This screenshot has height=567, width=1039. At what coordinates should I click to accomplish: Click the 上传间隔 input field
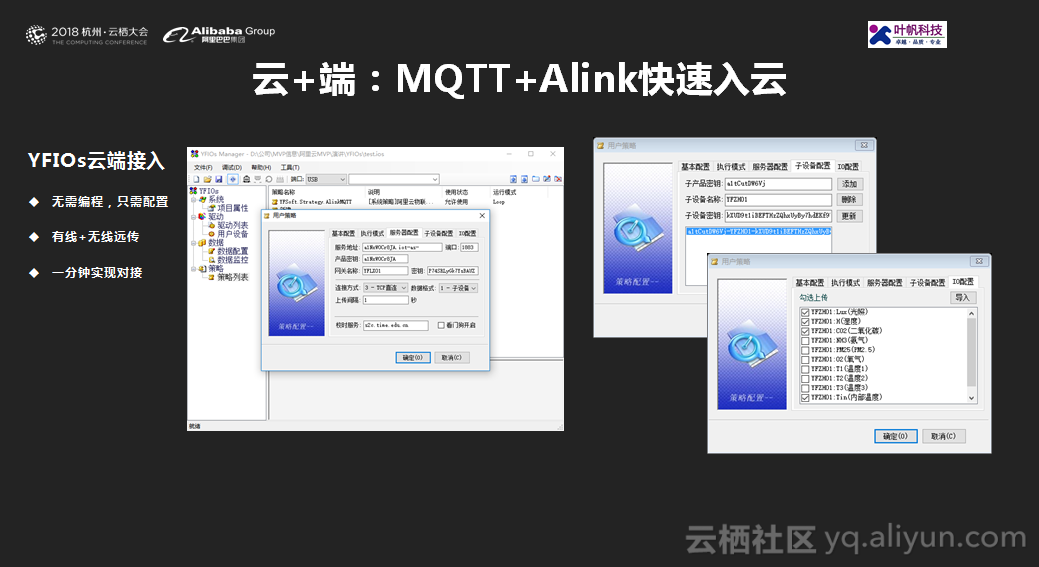(x=386, y=300)
